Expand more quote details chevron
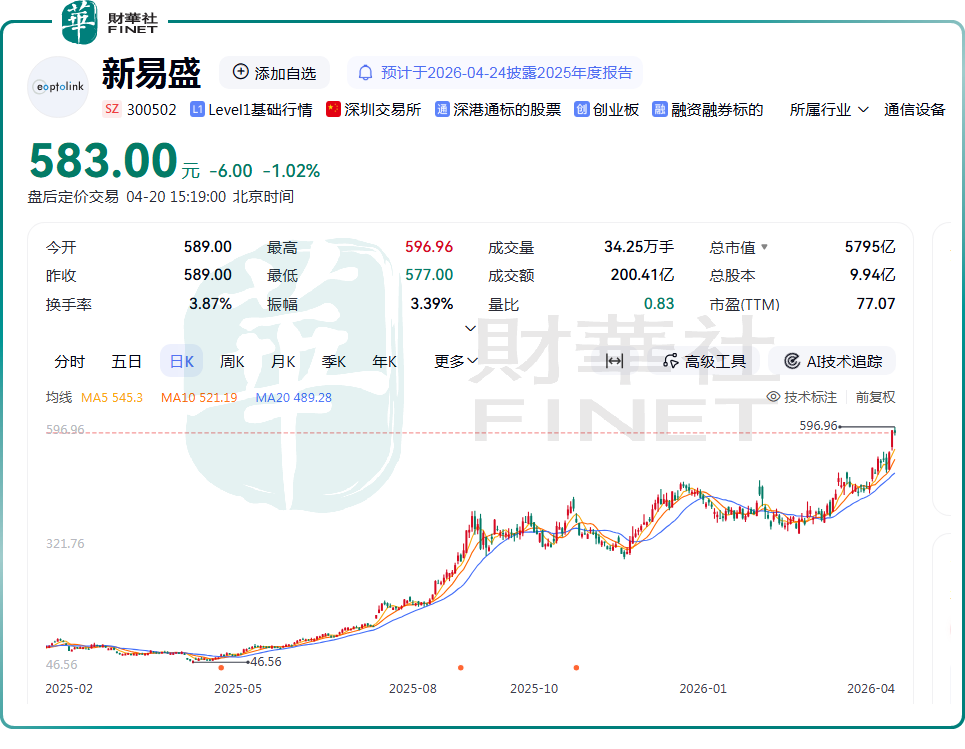The image size is (965, 749). pos(471,328)
